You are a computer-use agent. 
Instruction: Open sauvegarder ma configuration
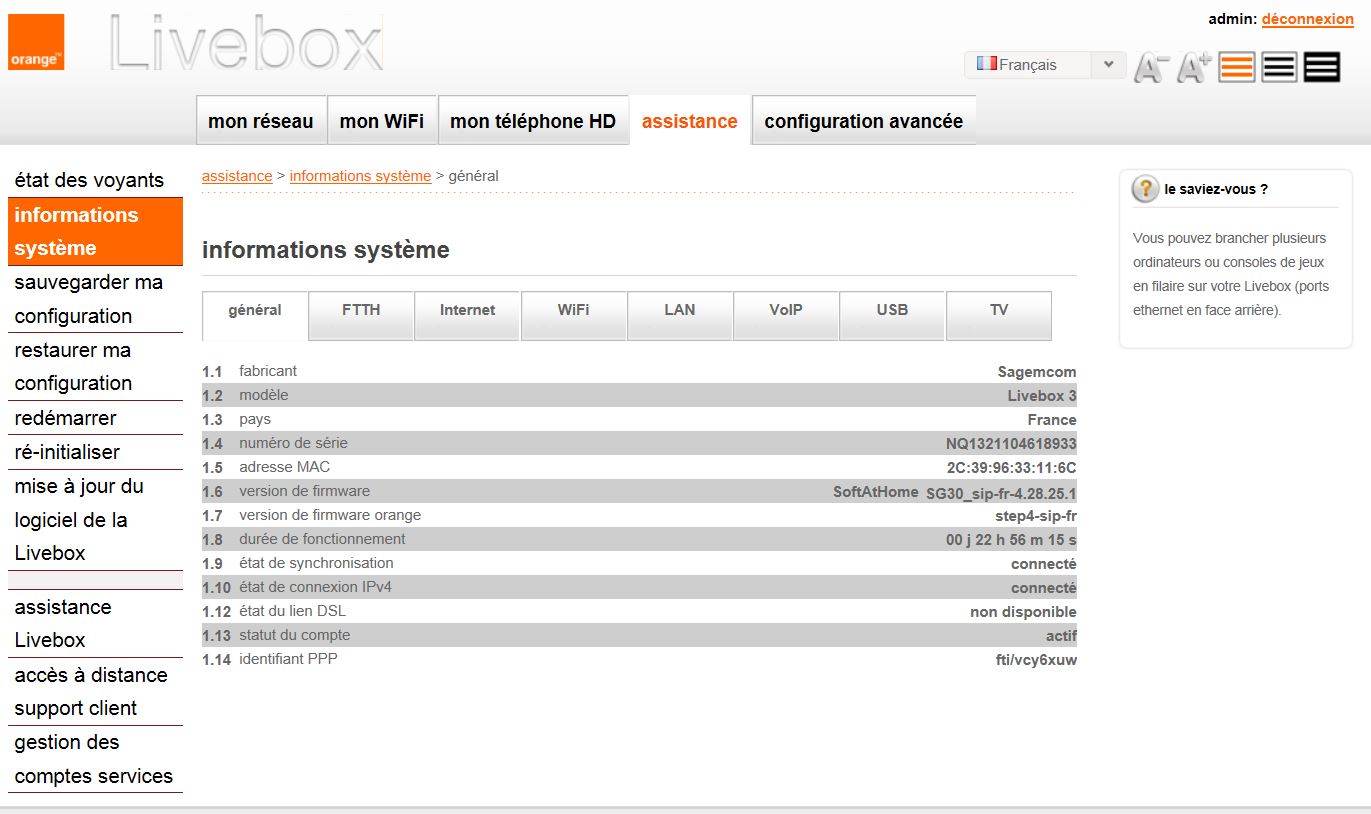pyautogui.click(x=95, y=299)
